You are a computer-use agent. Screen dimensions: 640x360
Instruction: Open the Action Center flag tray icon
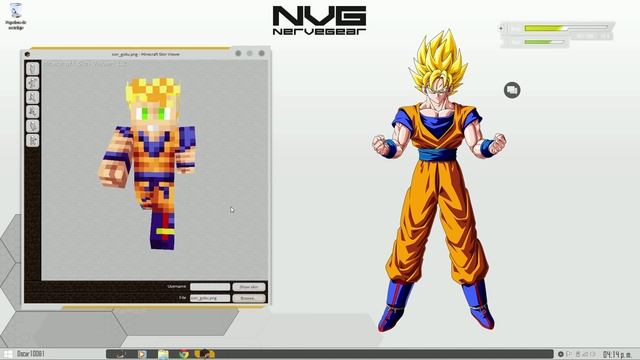pyautogui.click(x=569, y=354)
